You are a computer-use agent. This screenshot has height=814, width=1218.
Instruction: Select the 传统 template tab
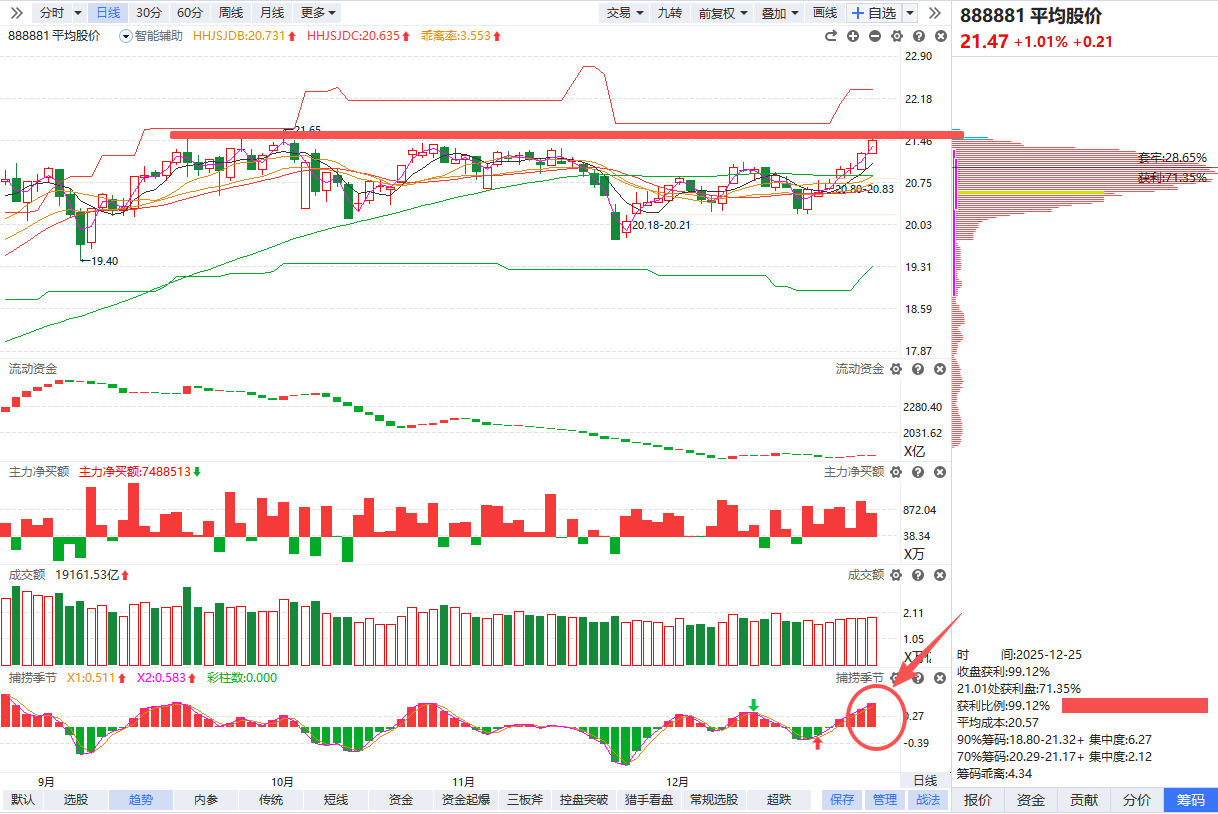[271, 800]
